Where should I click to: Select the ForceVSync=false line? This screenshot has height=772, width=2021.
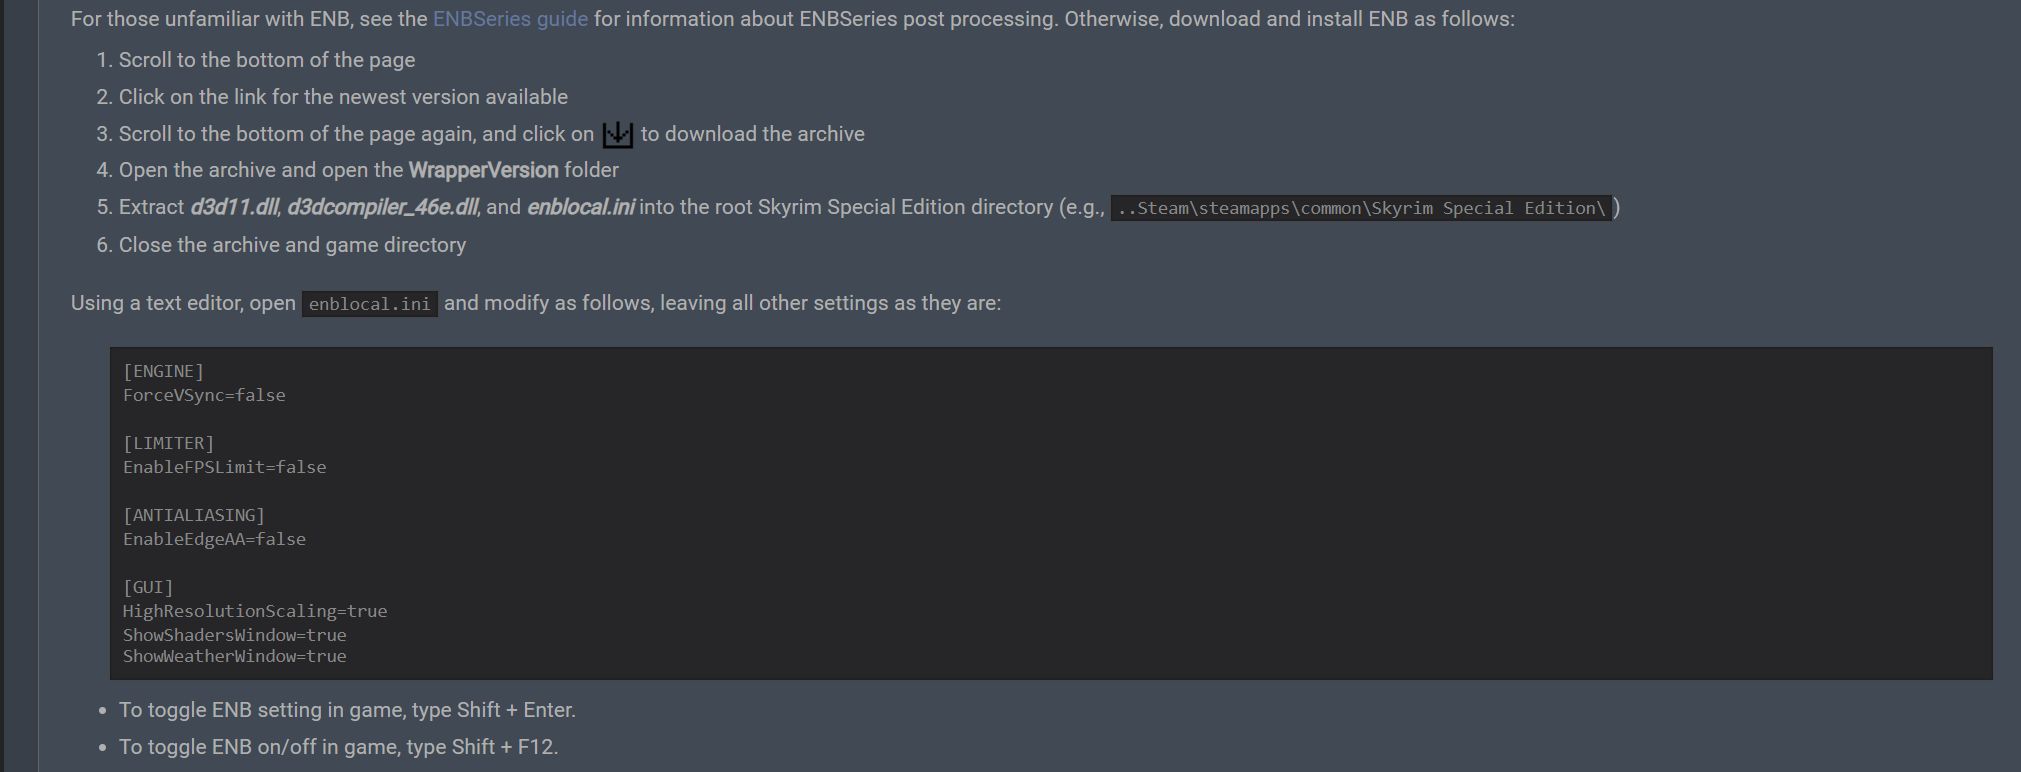[x=204, y=395]
